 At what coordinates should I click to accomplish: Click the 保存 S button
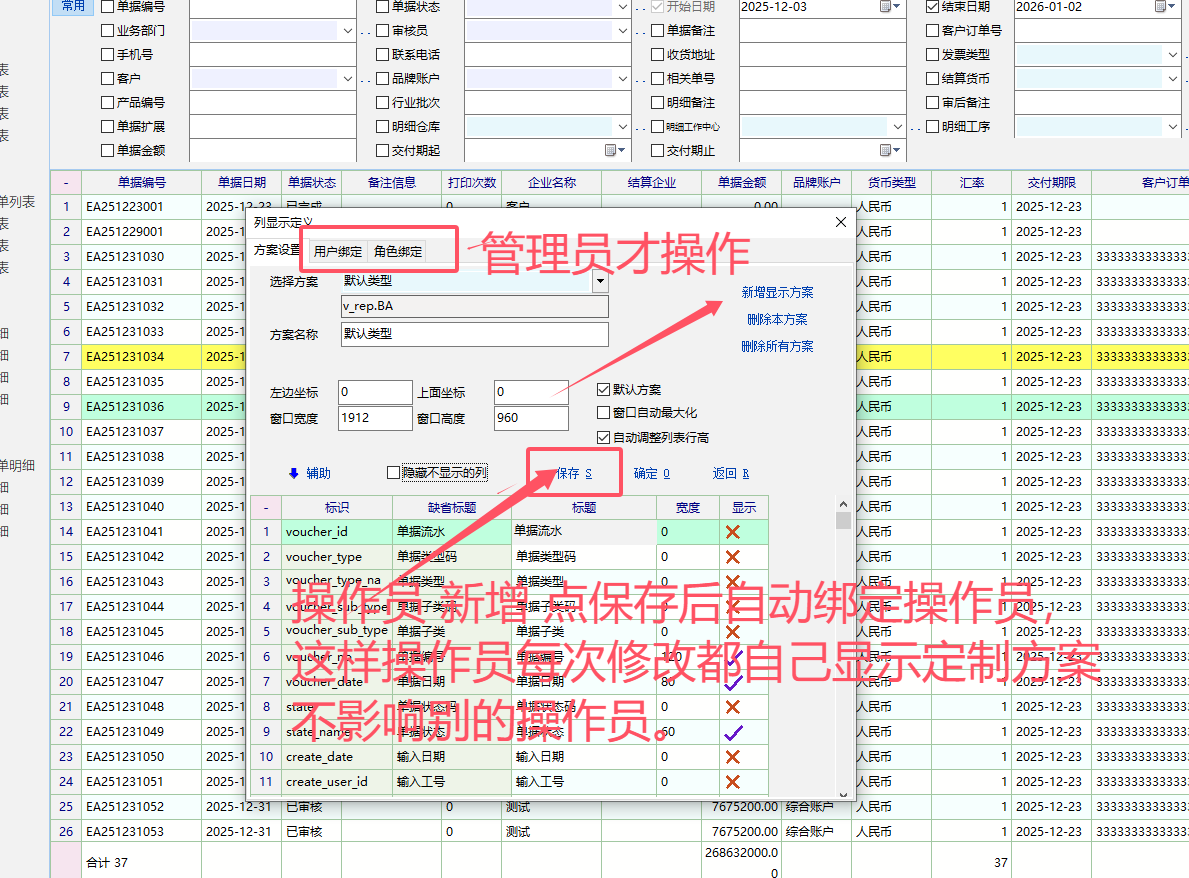pyautogui.click(x=574, y=473)
